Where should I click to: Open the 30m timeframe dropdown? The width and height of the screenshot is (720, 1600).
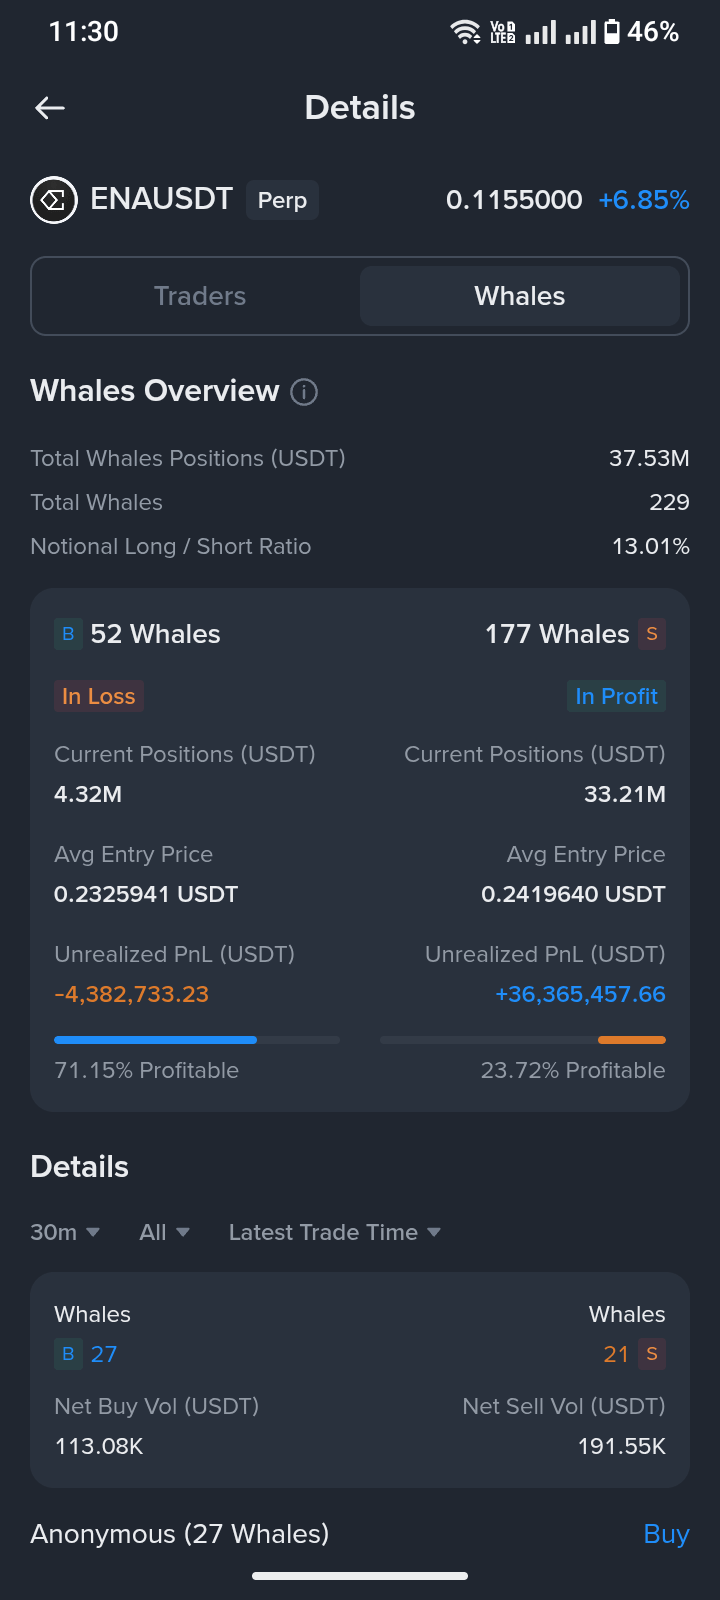65,1232
